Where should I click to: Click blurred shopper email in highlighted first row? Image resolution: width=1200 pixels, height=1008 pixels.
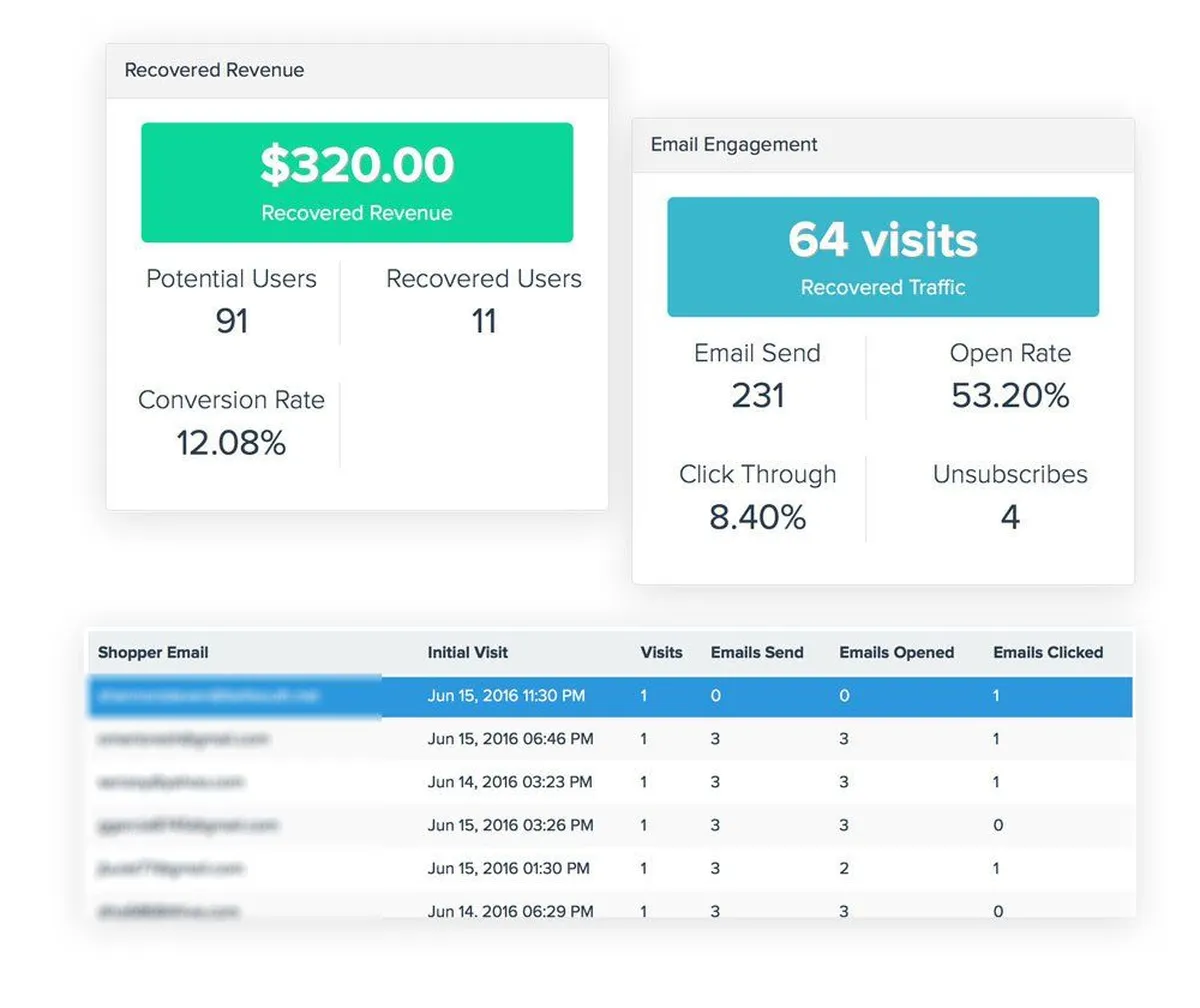click(x=208, y=696)
